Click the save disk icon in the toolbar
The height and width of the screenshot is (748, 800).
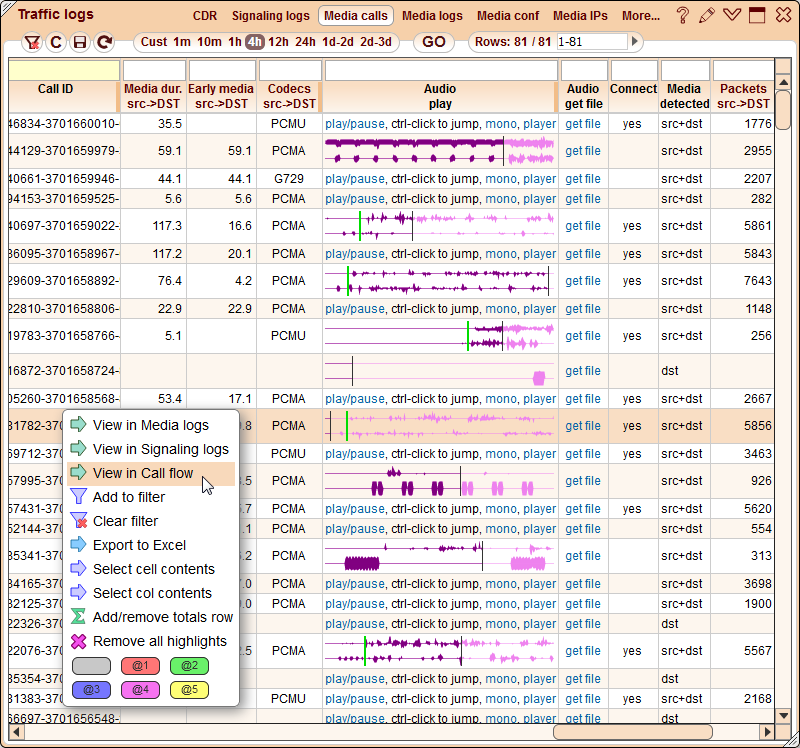(79, 43)
